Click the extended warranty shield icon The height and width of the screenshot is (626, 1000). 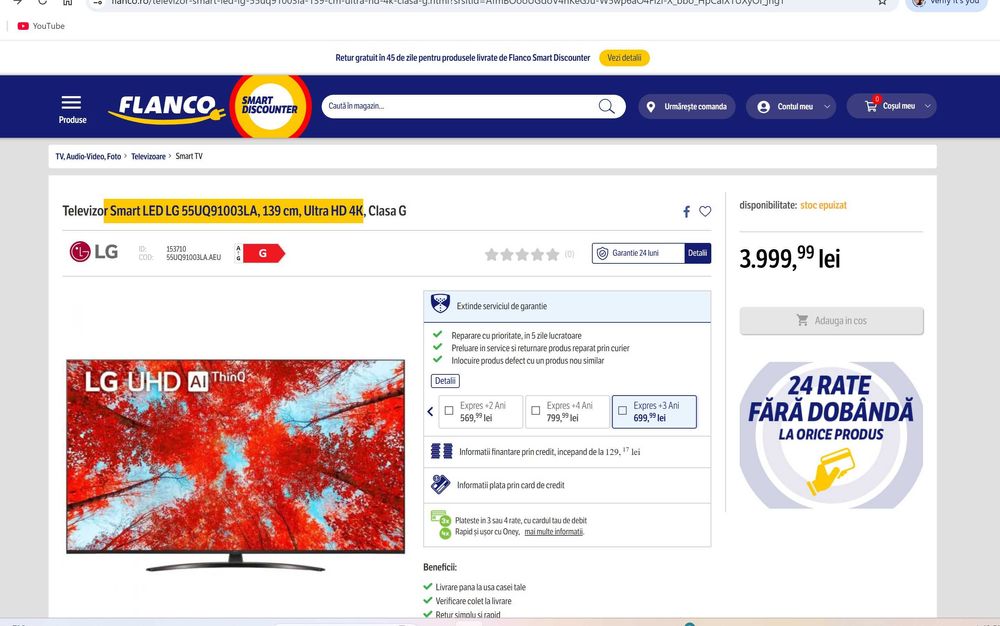[x=440, y=303]
